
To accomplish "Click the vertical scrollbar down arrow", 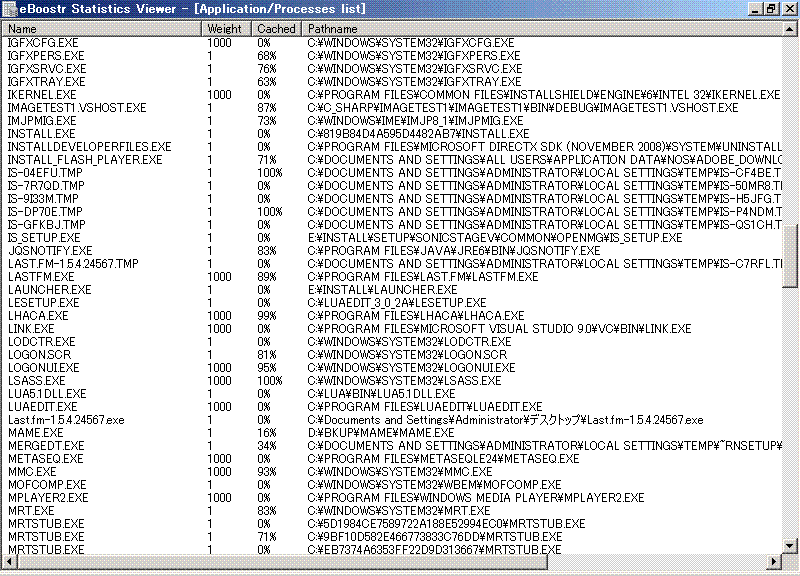I will (790, 546).
